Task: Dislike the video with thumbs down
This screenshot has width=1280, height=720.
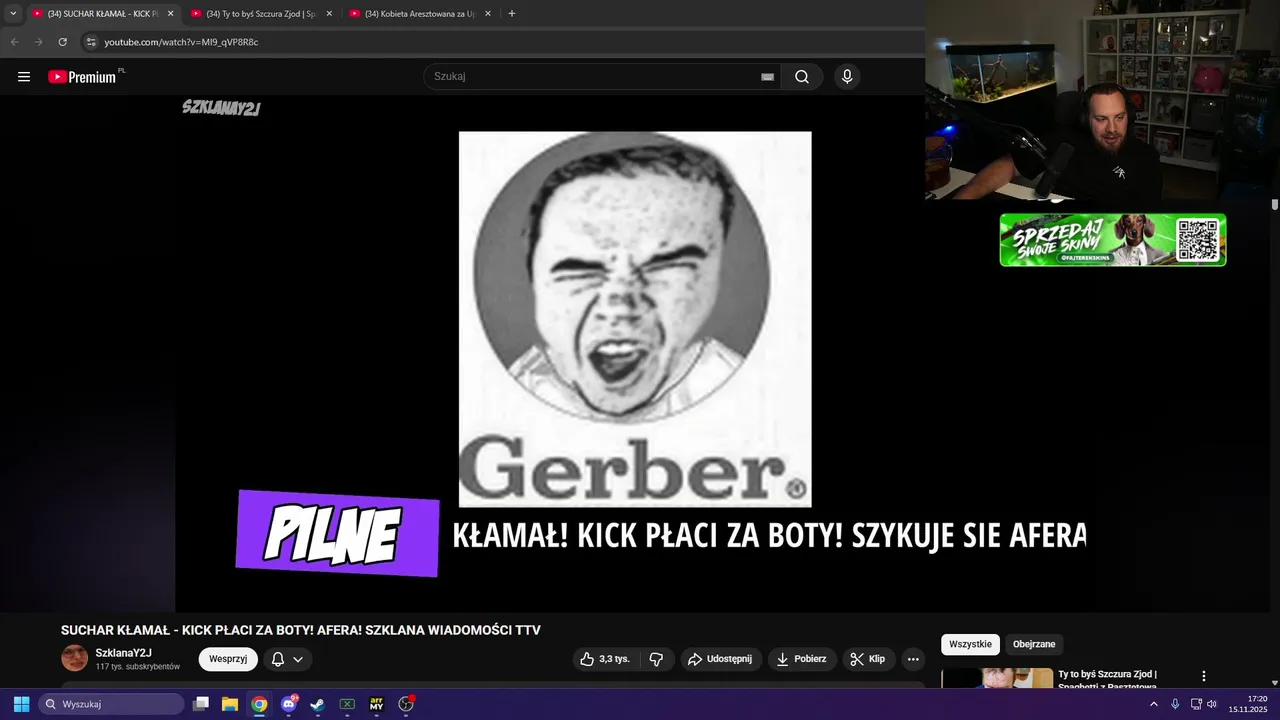Action: pyautogui.click(x=656, y=659)
